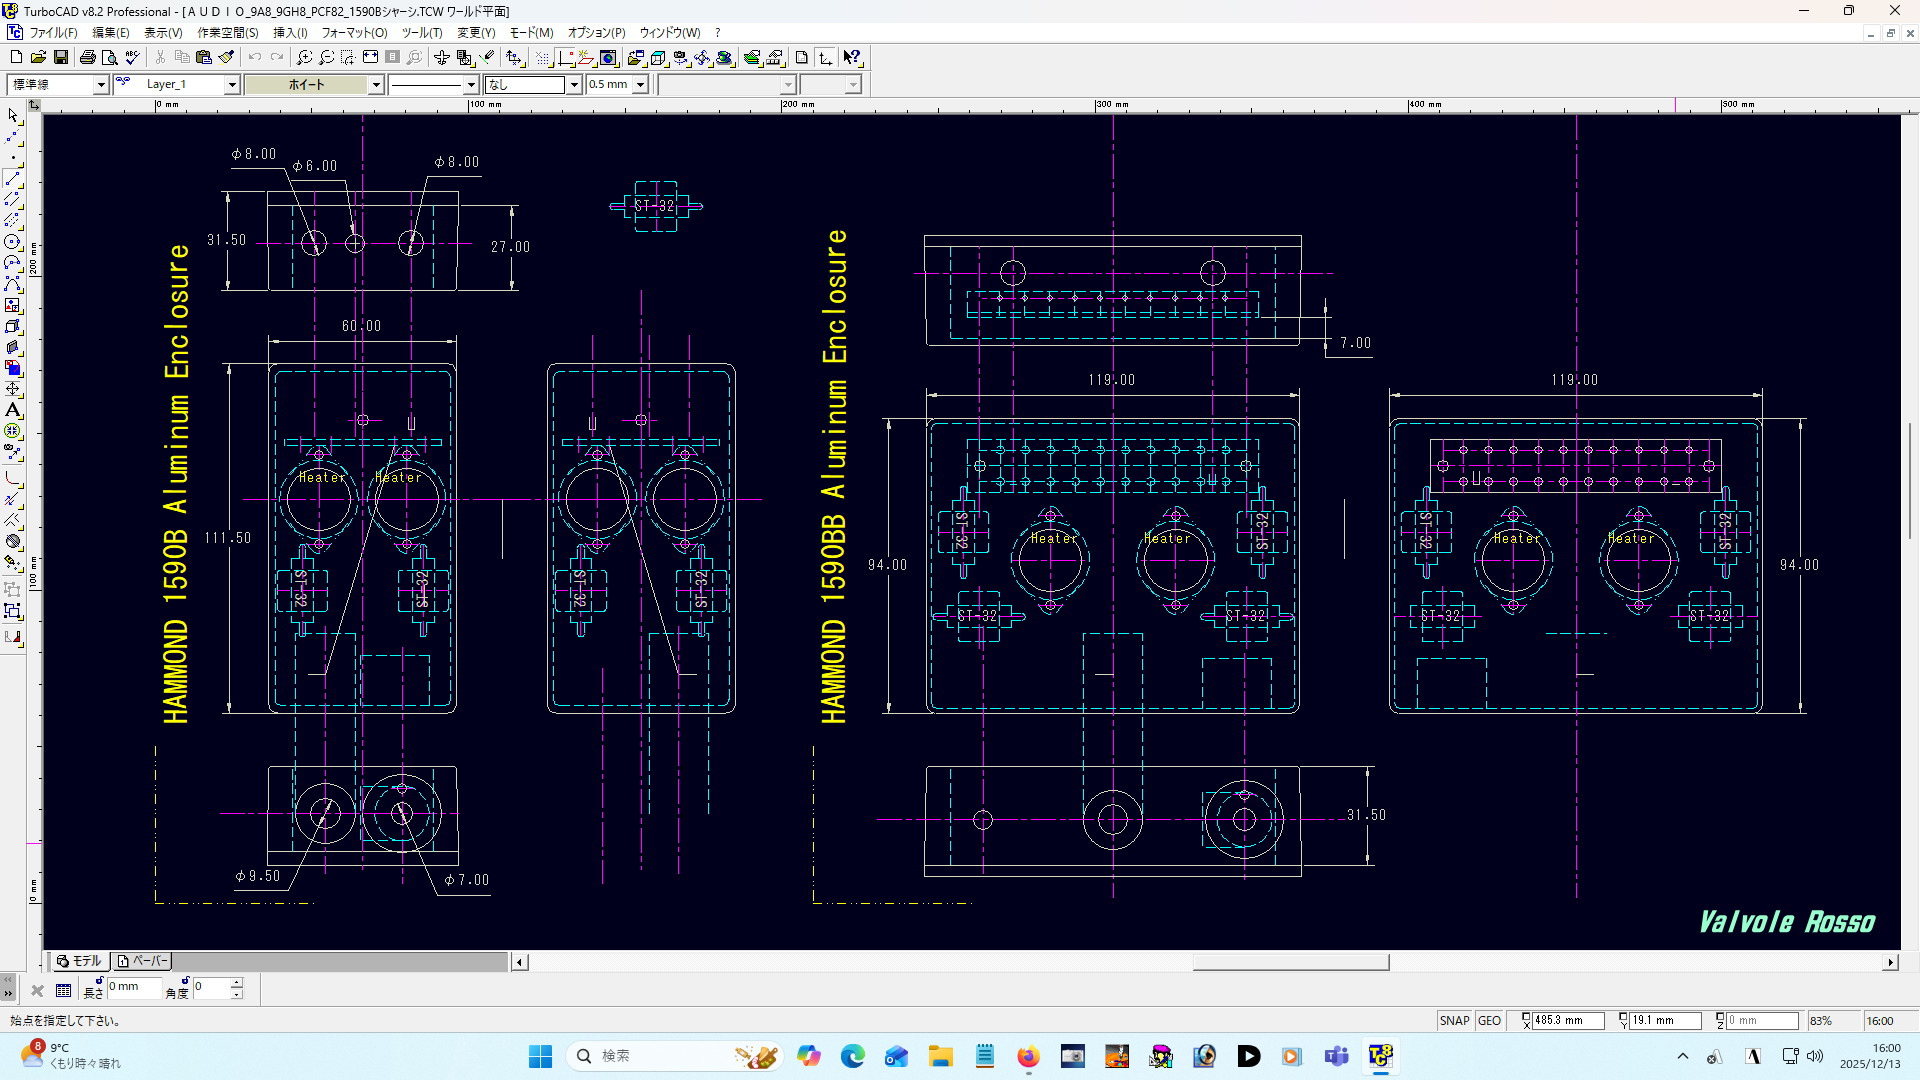Select the Line drawing tool
This screenshot has width=1920, height=1080.
click(x=13, y=179)
